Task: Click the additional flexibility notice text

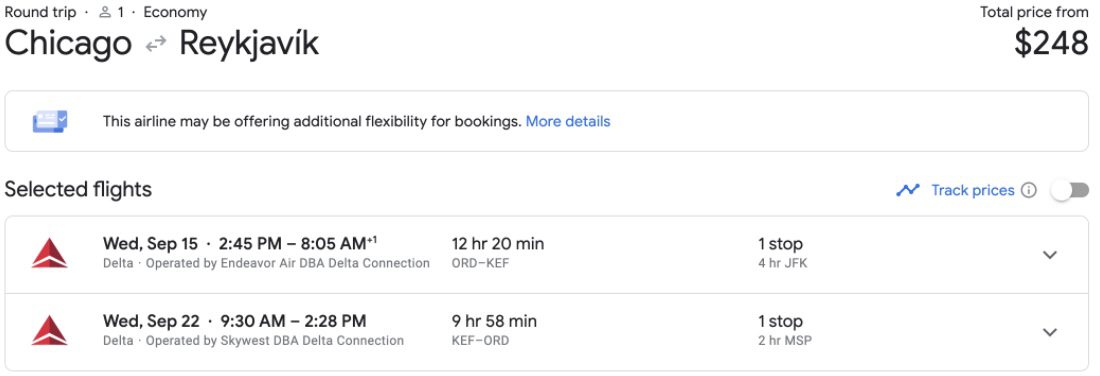Action: [312, 121]
